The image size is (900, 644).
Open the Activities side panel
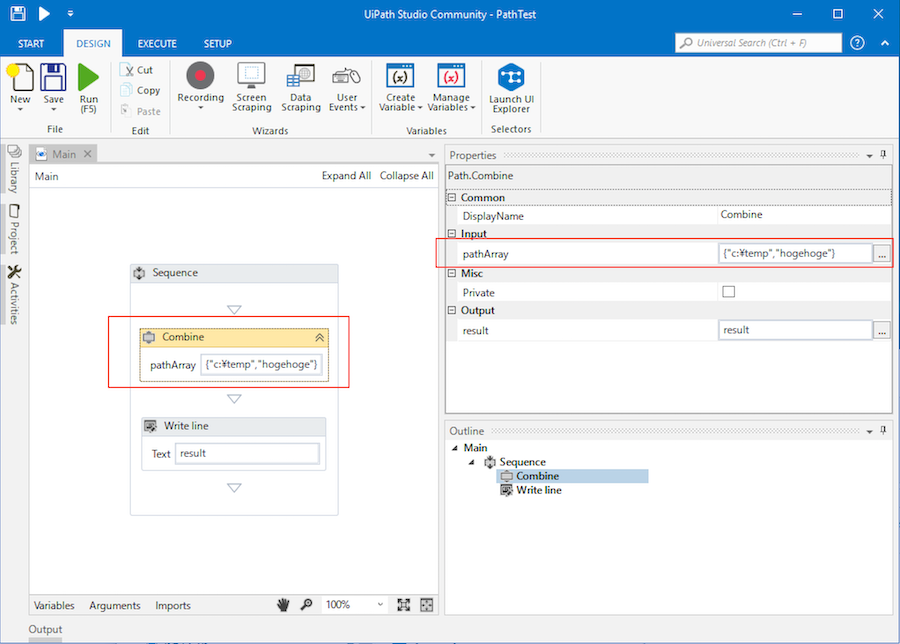14,294
